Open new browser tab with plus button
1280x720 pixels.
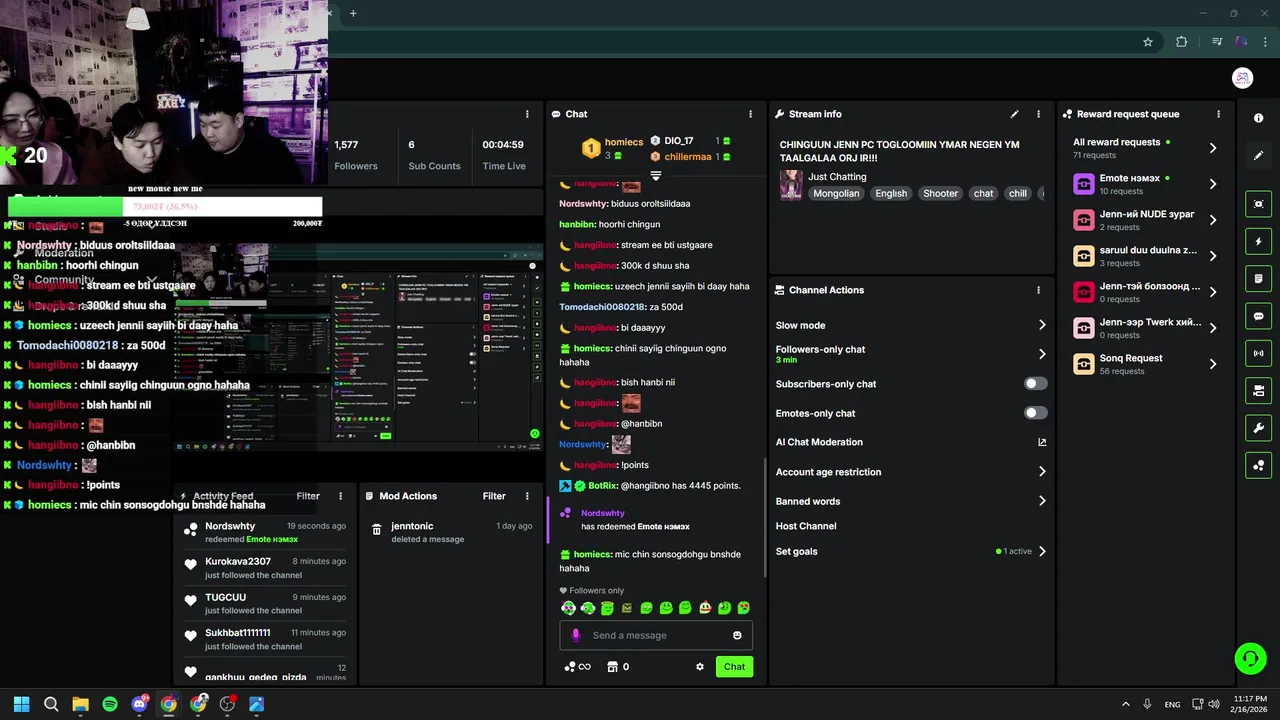point(353,13)
